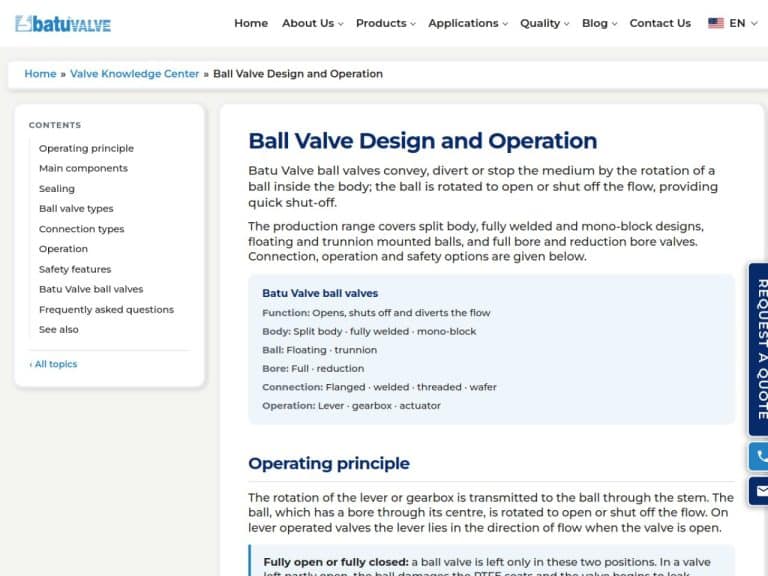Click the 'Ball: Floating · trunnion' line
768x576 pixels.
click(x=319, y=350)
